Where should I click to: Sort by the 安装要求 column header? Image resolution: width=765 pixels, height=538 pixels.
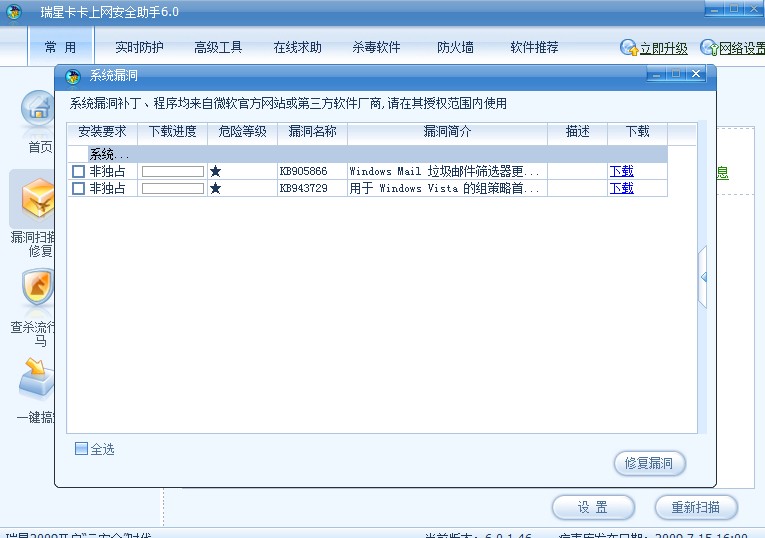pos(102,132)
